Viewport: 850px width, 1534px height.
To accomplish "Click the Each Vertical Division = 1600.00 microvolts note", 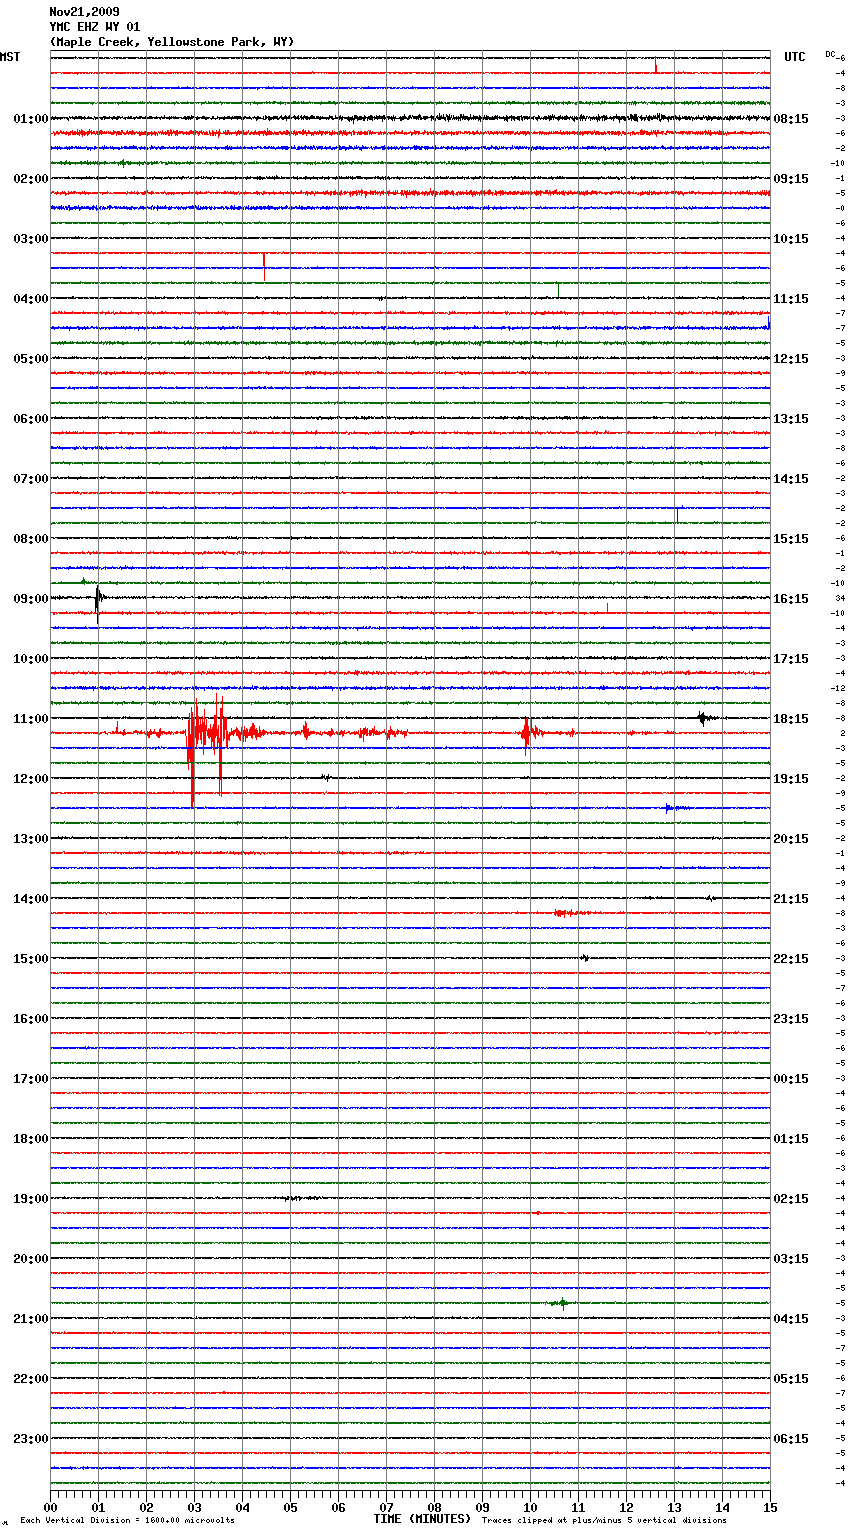I will click(127, 1521).
